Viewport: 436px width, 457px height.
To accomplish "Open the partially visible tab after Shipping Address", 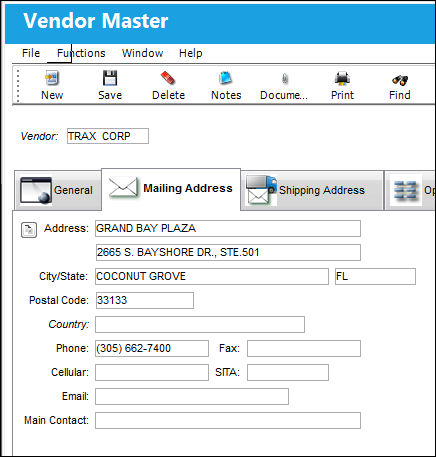I will coord(410,190).
